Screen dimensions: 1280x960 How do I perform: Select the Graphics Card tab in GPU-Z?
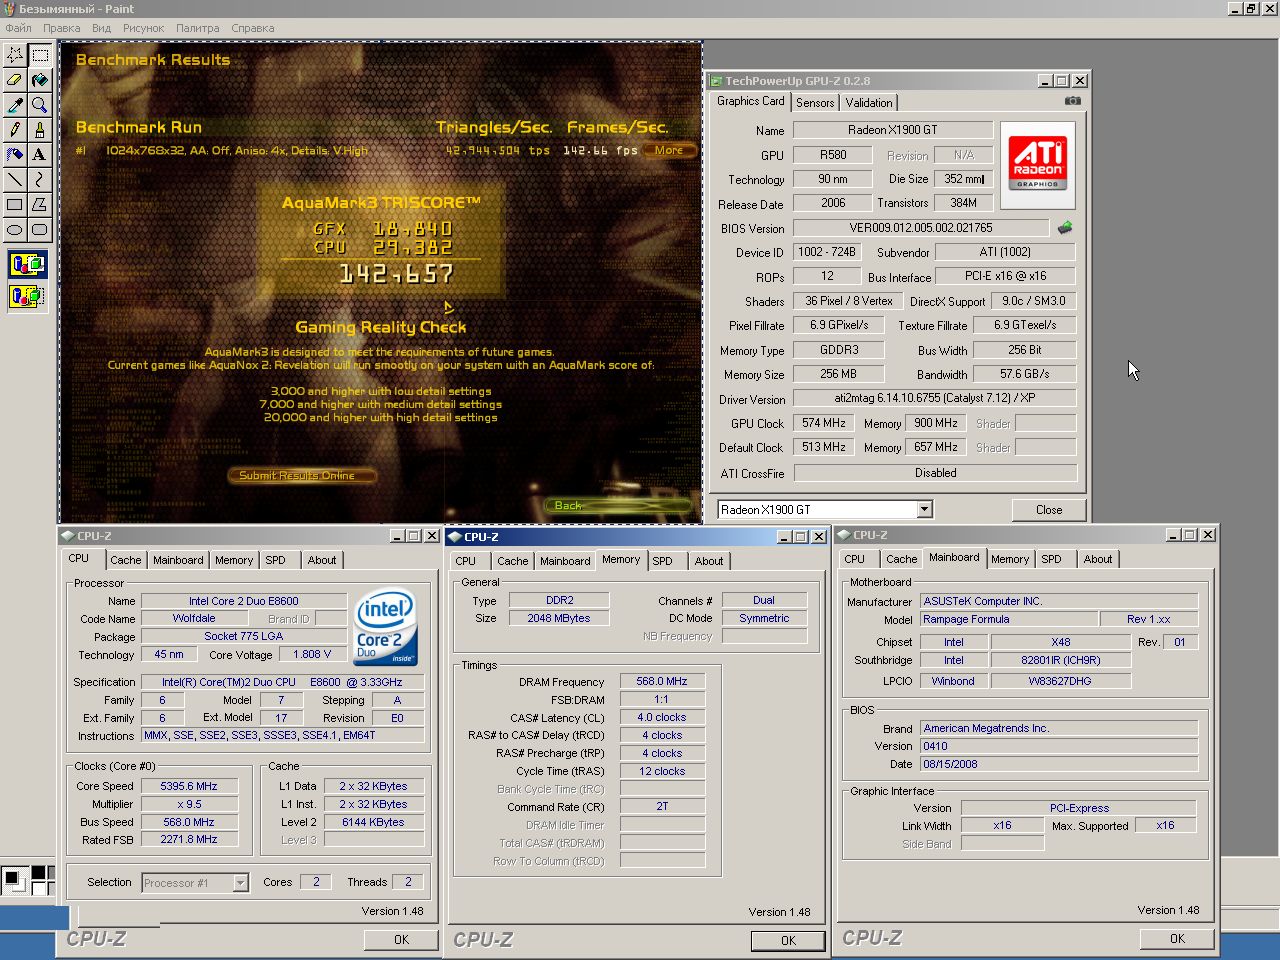pos(751,101)
